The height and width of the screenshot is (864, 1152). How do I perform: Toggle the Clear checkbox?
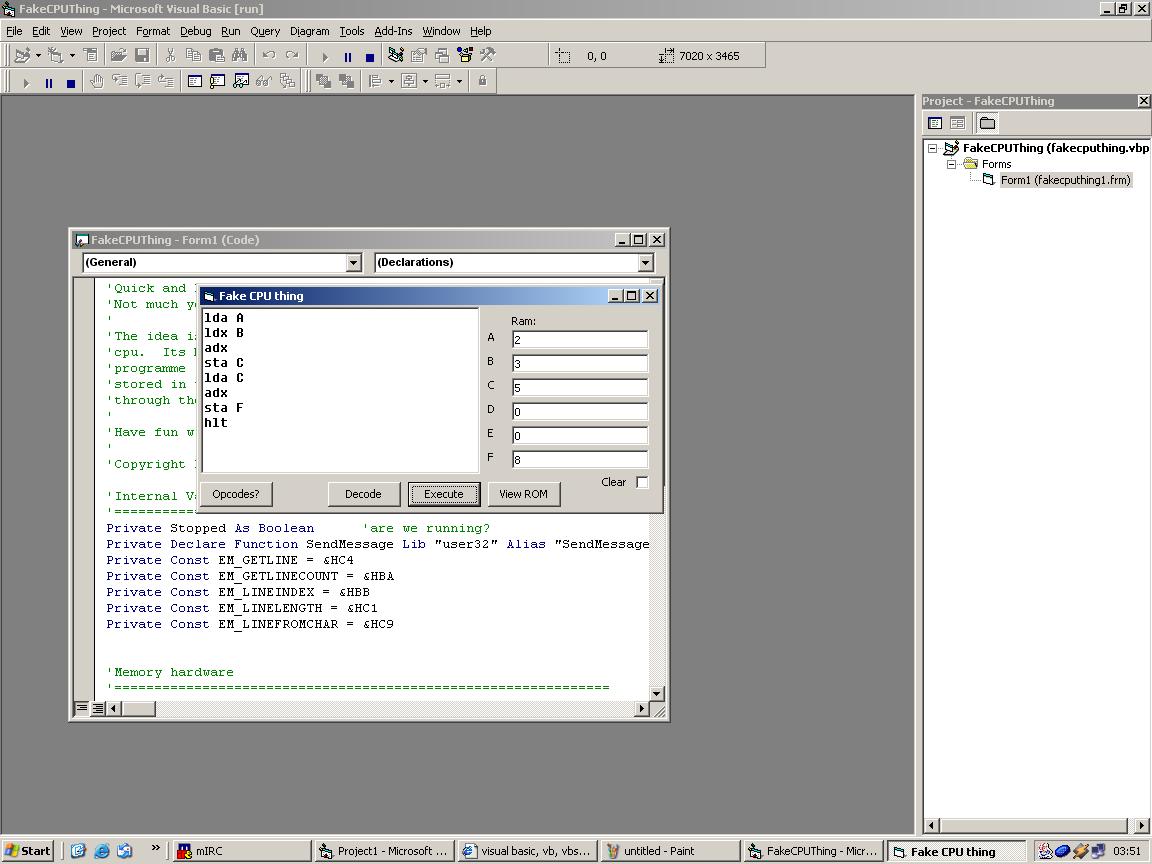[x=642, y=482]
